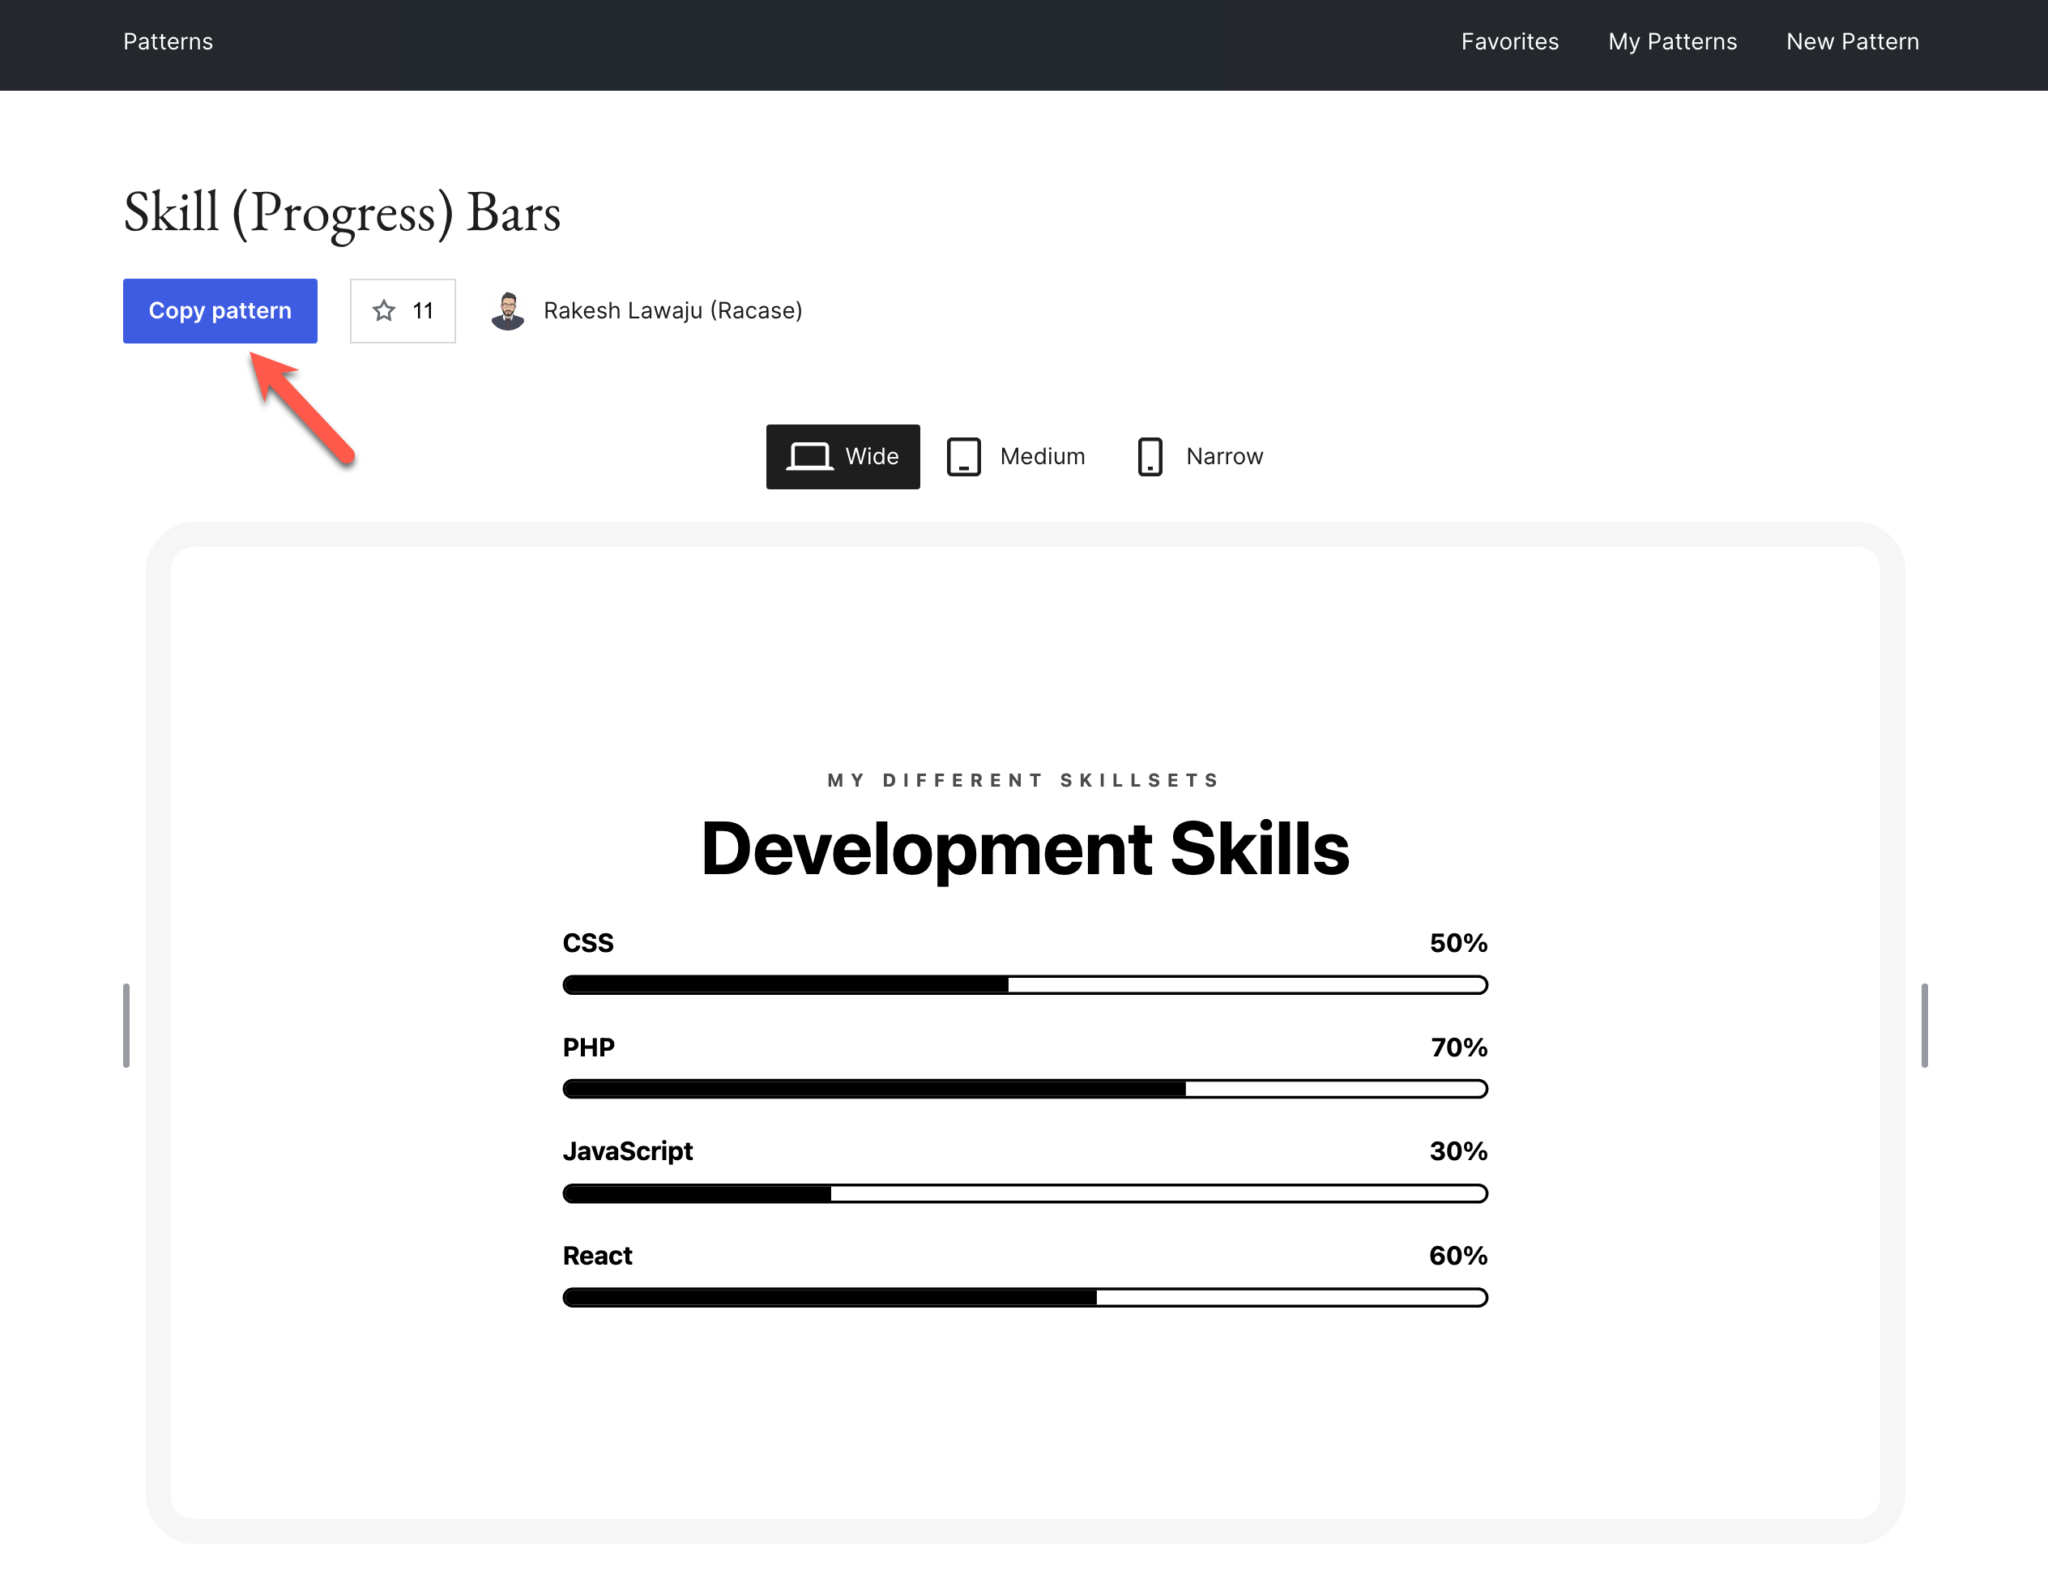
Task: Click the favorite count showing 11
Action: point(421,310)
